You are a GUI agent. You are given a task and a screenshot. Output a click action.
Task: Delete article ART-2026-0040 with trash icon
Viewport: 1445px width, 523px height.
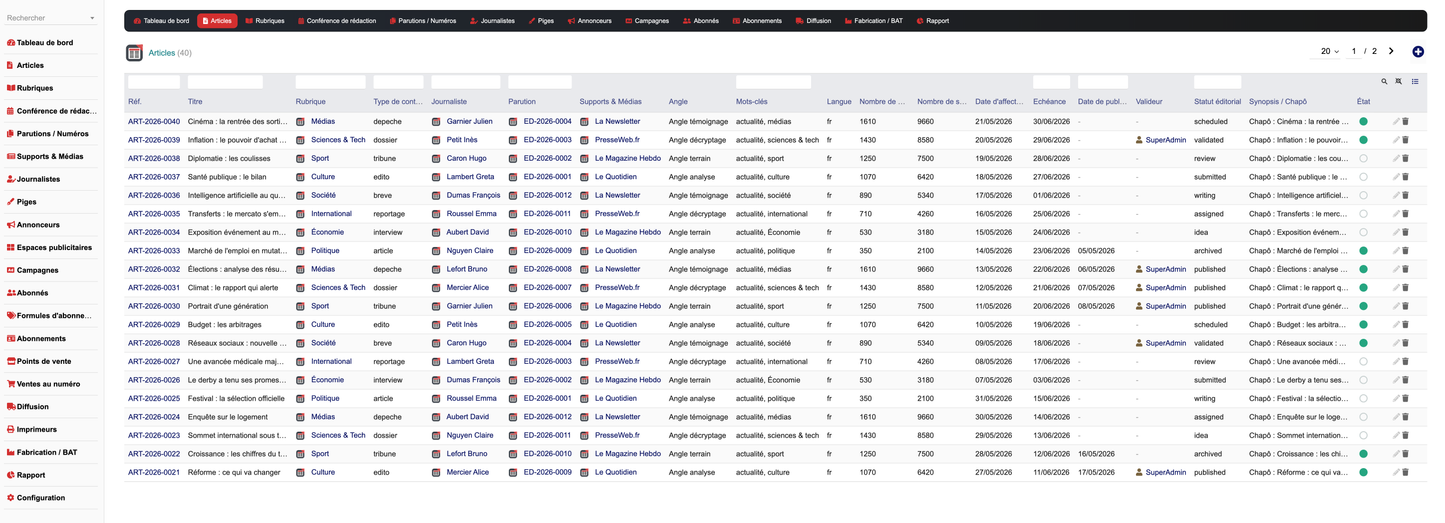pyautogui.click(x=1405, y=121)
